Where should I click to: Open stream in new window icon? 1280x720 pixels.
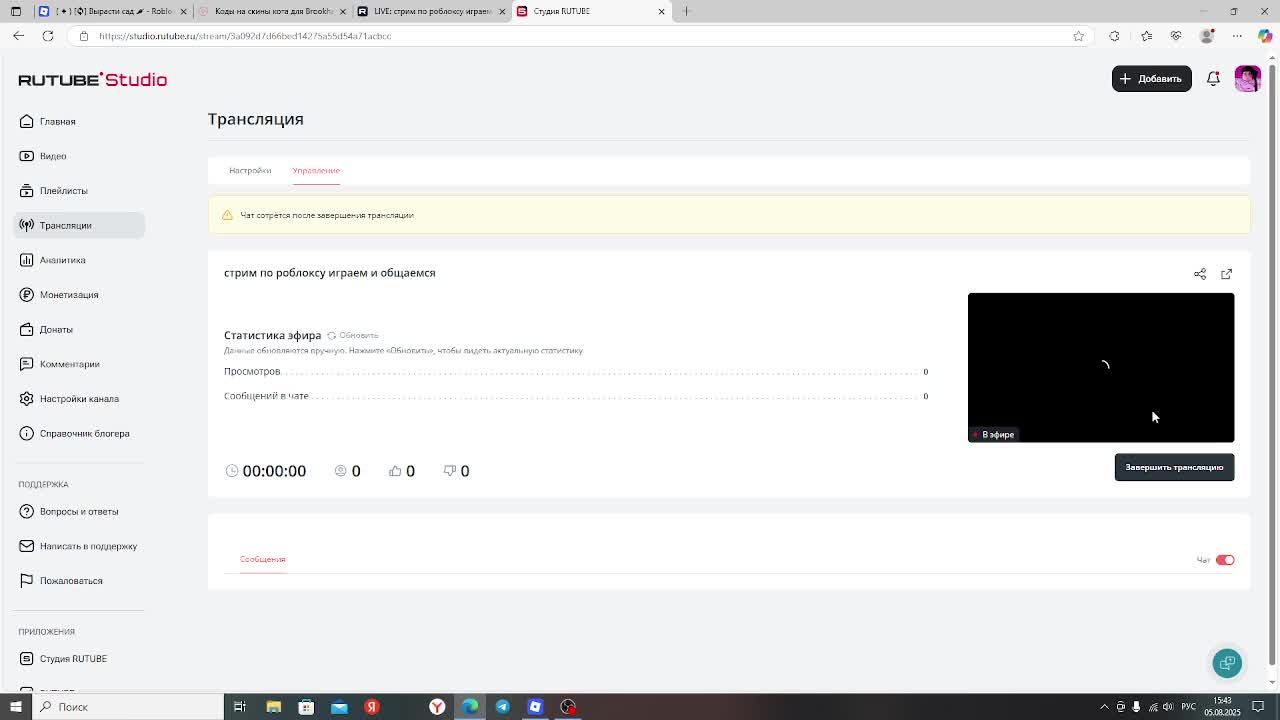[1226, 273]
